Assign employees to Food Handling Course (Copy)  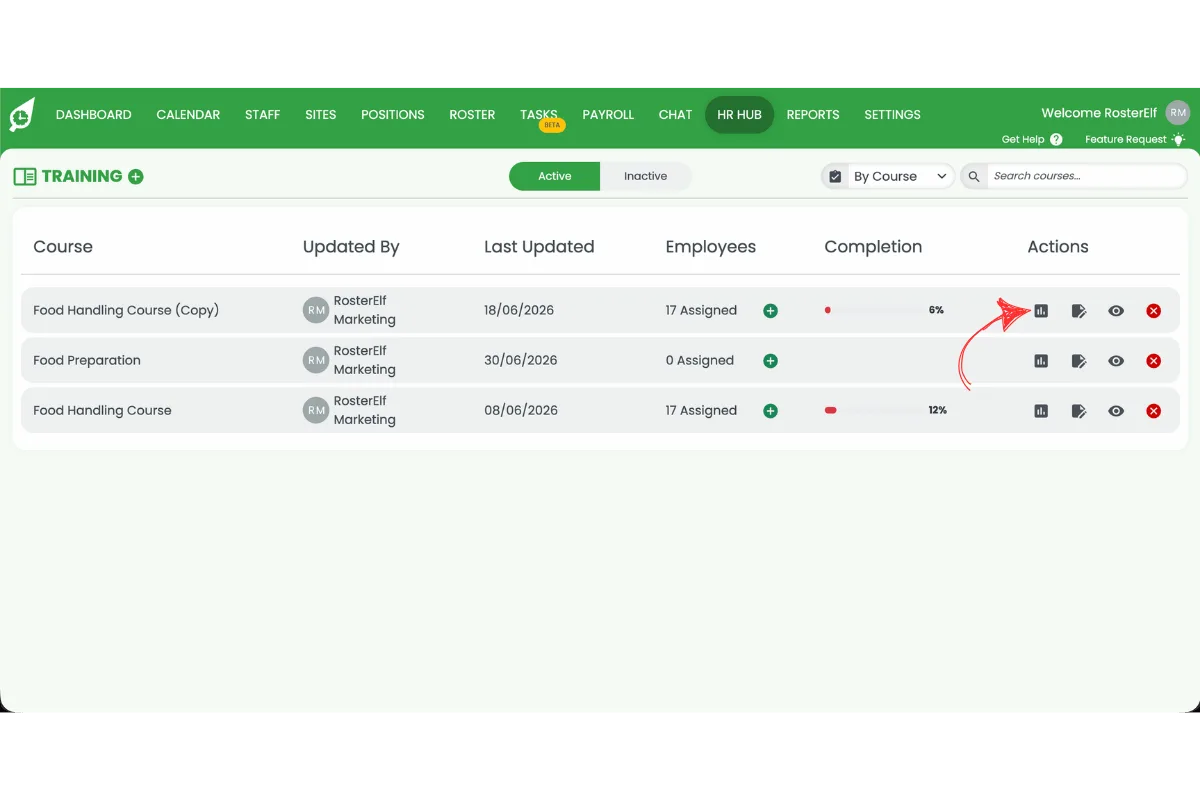770,311
